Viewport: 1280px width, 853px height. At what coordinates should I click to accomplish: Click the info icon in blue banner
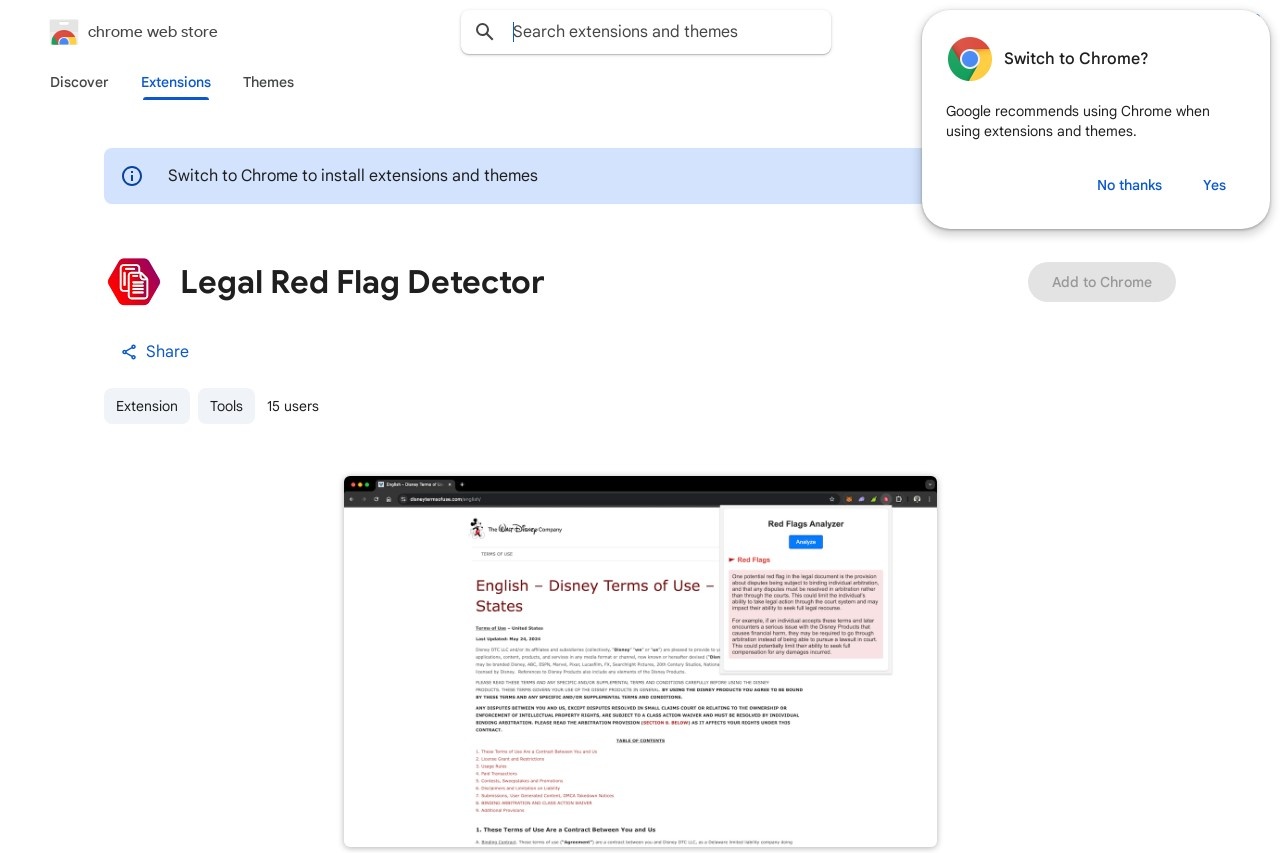coord(132,176)
